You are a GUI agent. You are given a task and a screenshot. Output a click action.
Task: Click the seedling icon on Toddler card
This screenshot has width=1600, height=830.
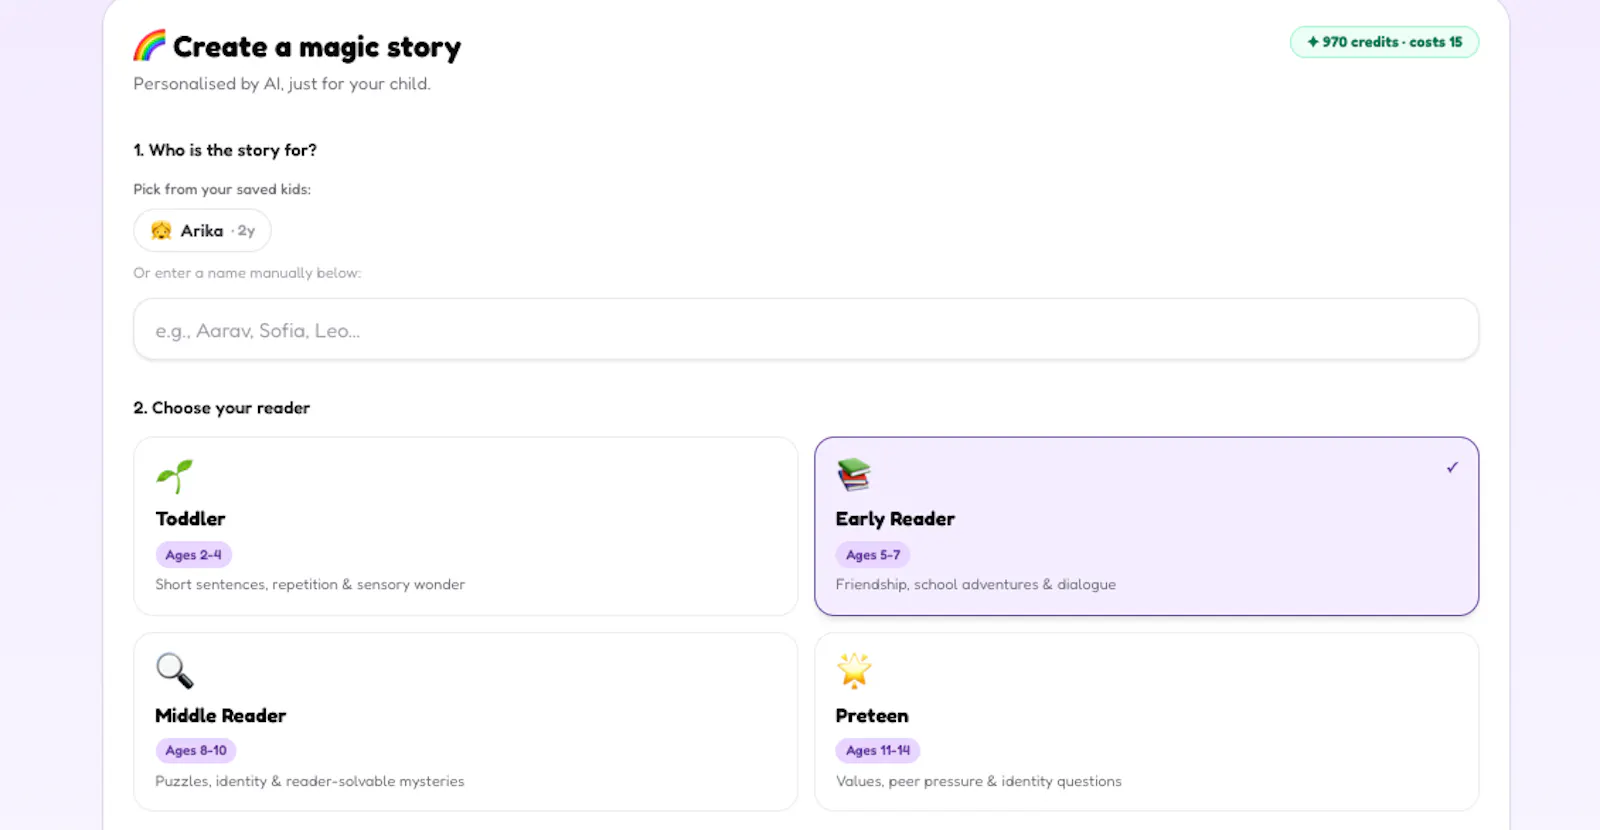(x=174, y=476)
